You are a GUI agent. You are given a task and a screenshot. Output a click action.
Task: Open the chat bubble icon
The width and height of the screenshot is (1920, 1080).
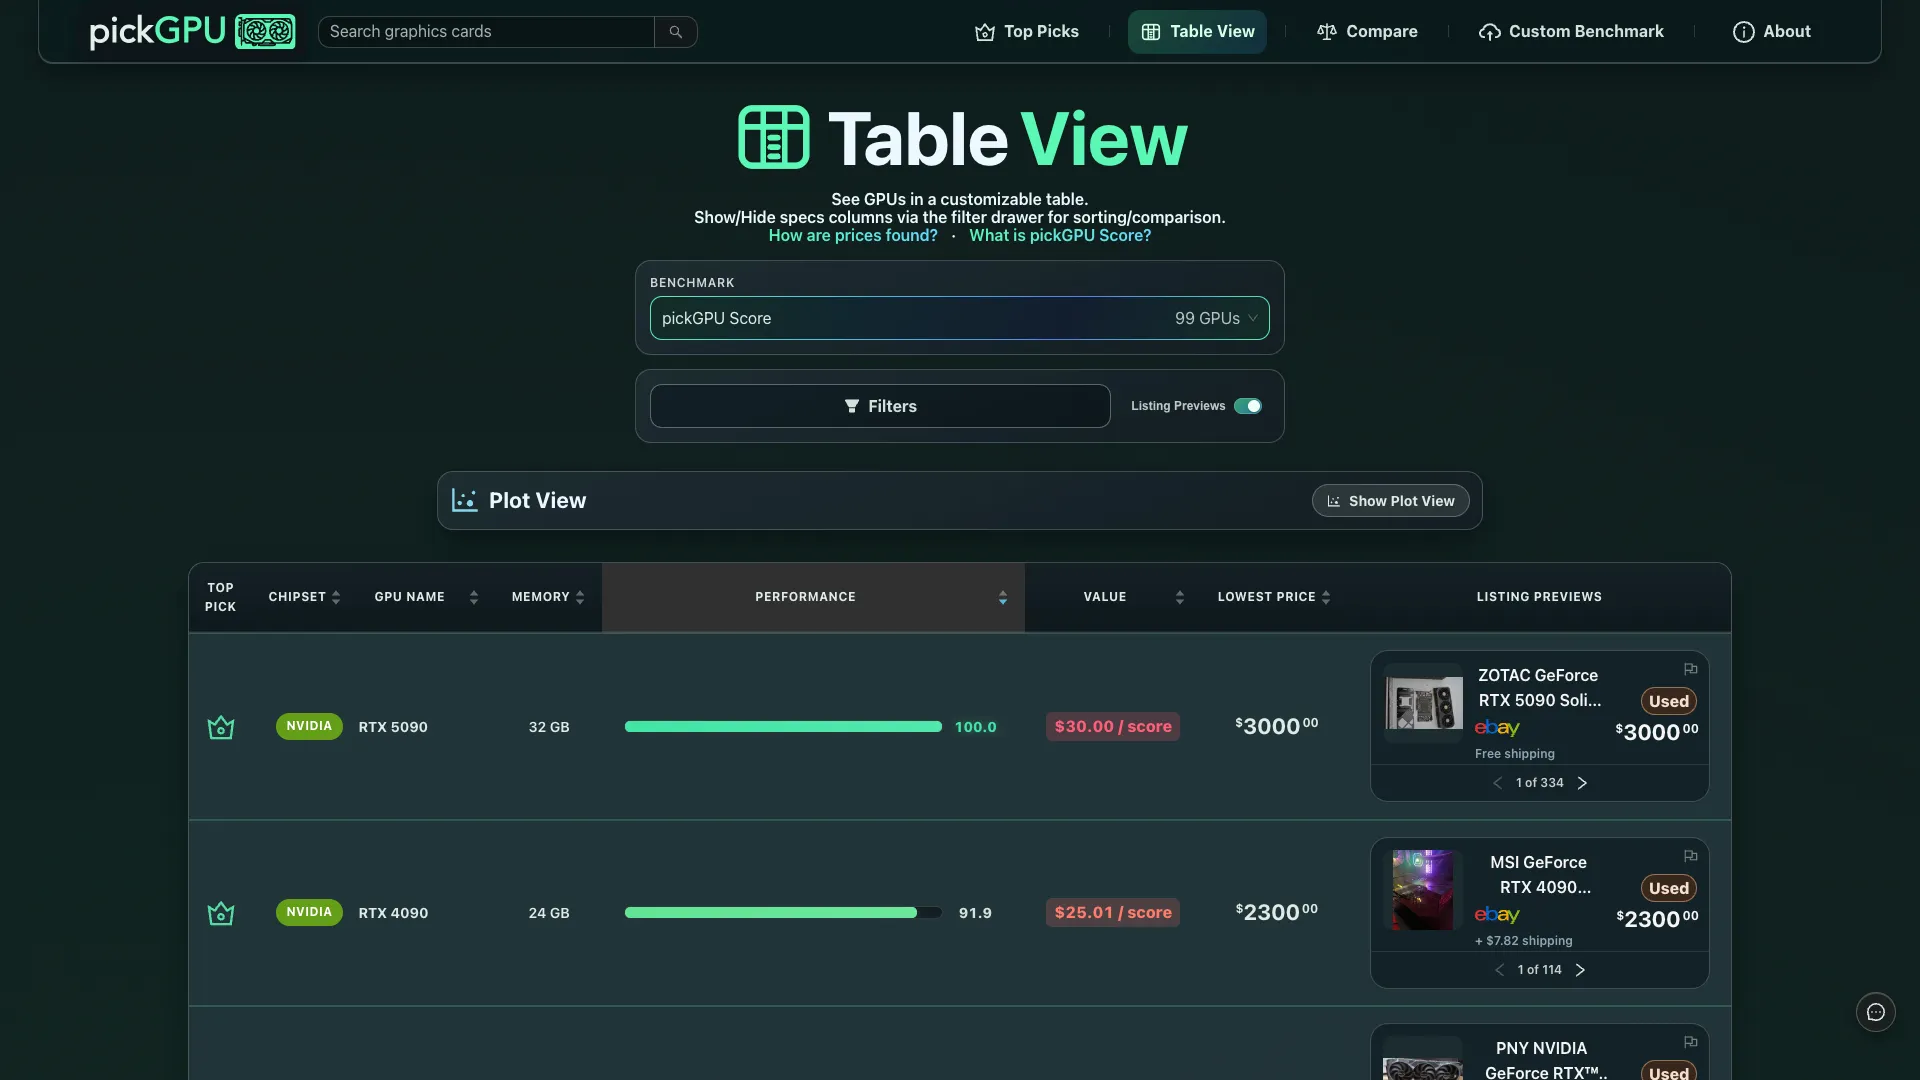coord(1876,1012)
